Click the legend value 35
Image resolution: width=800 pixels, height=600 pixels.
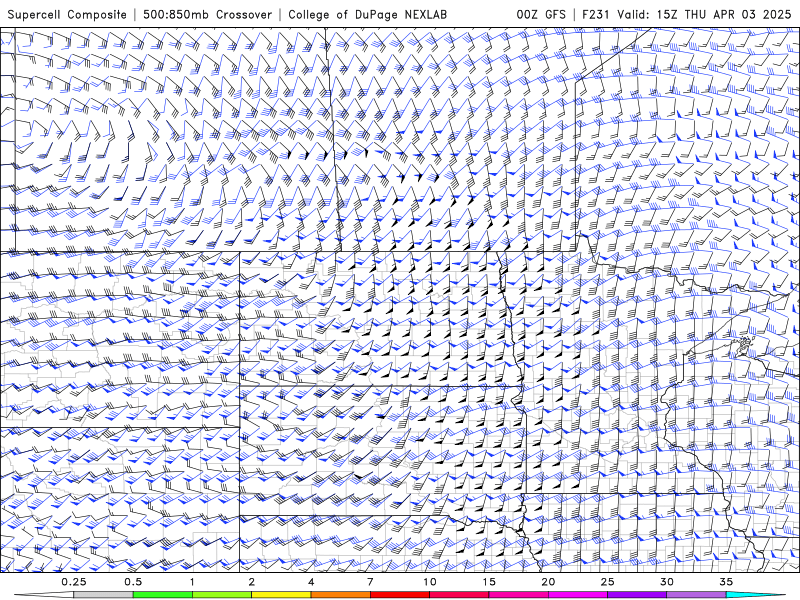[x=726, y=582]
